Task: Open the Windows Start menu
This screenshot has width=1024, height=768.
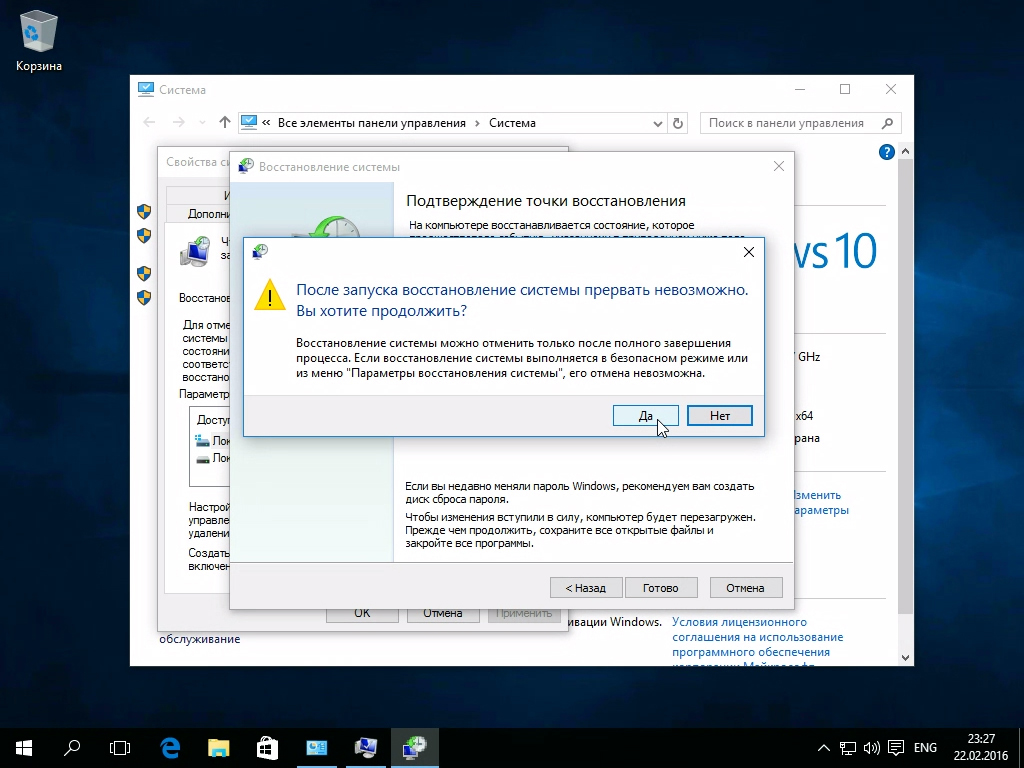Action: tap(24, 748)
